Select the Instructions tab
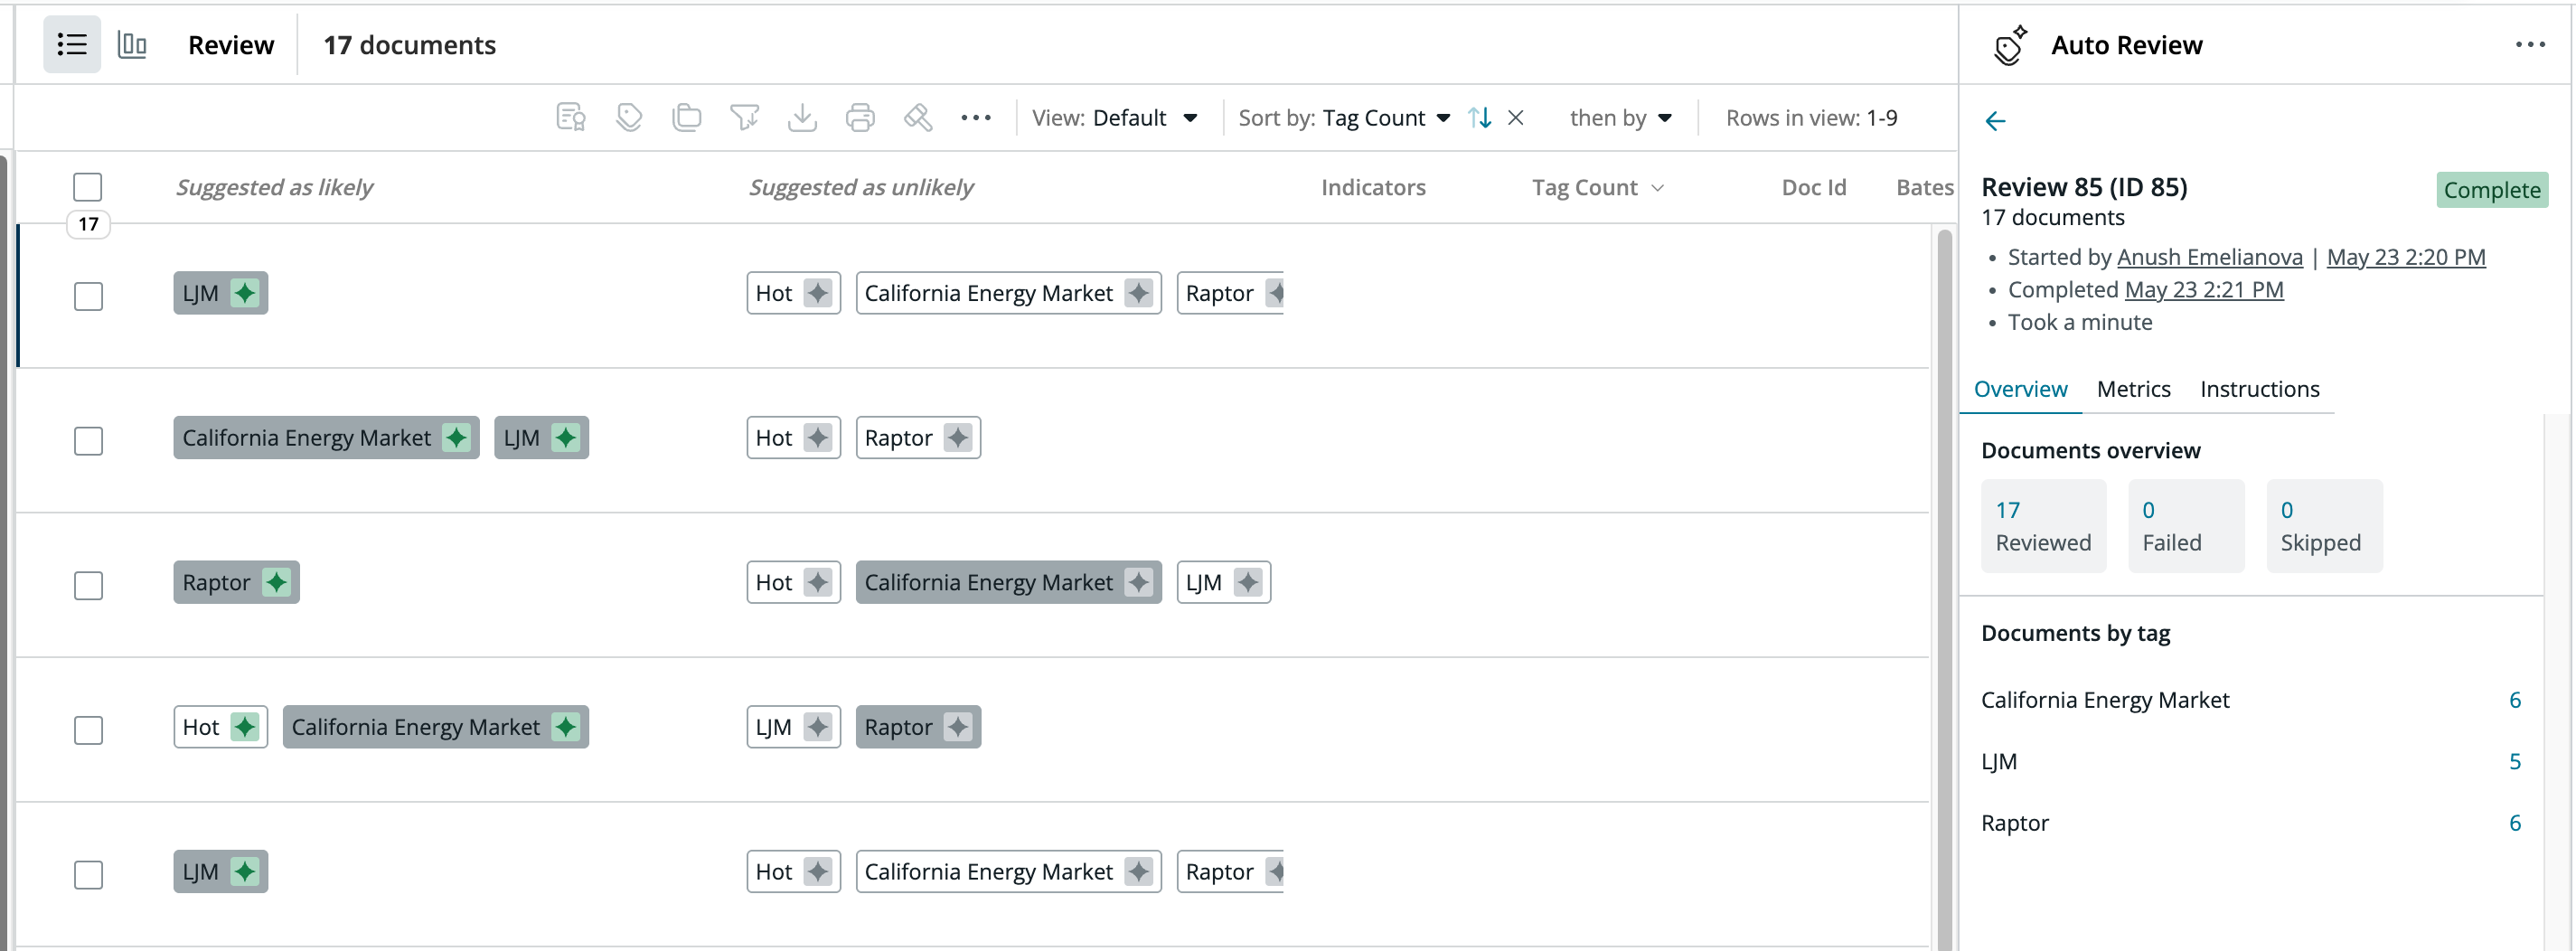This screenshot has height=951, width=2576. click(x=2259, y=389)
